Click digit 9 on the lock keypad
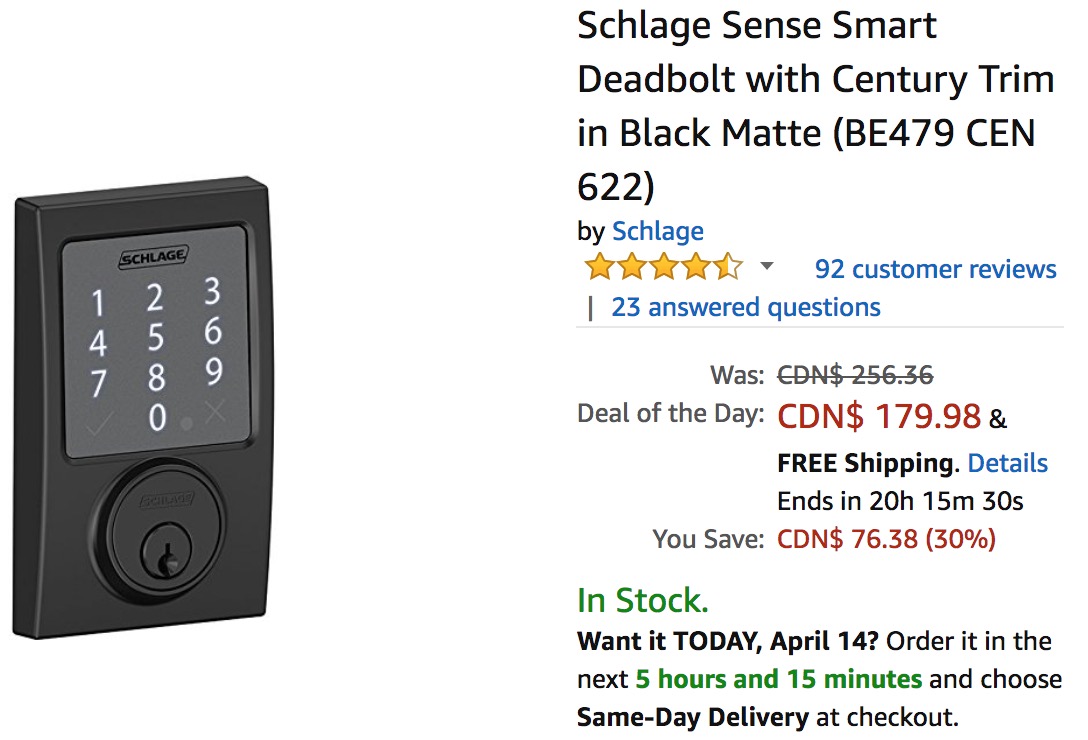Screen dimensions: 1088x740 214,371
